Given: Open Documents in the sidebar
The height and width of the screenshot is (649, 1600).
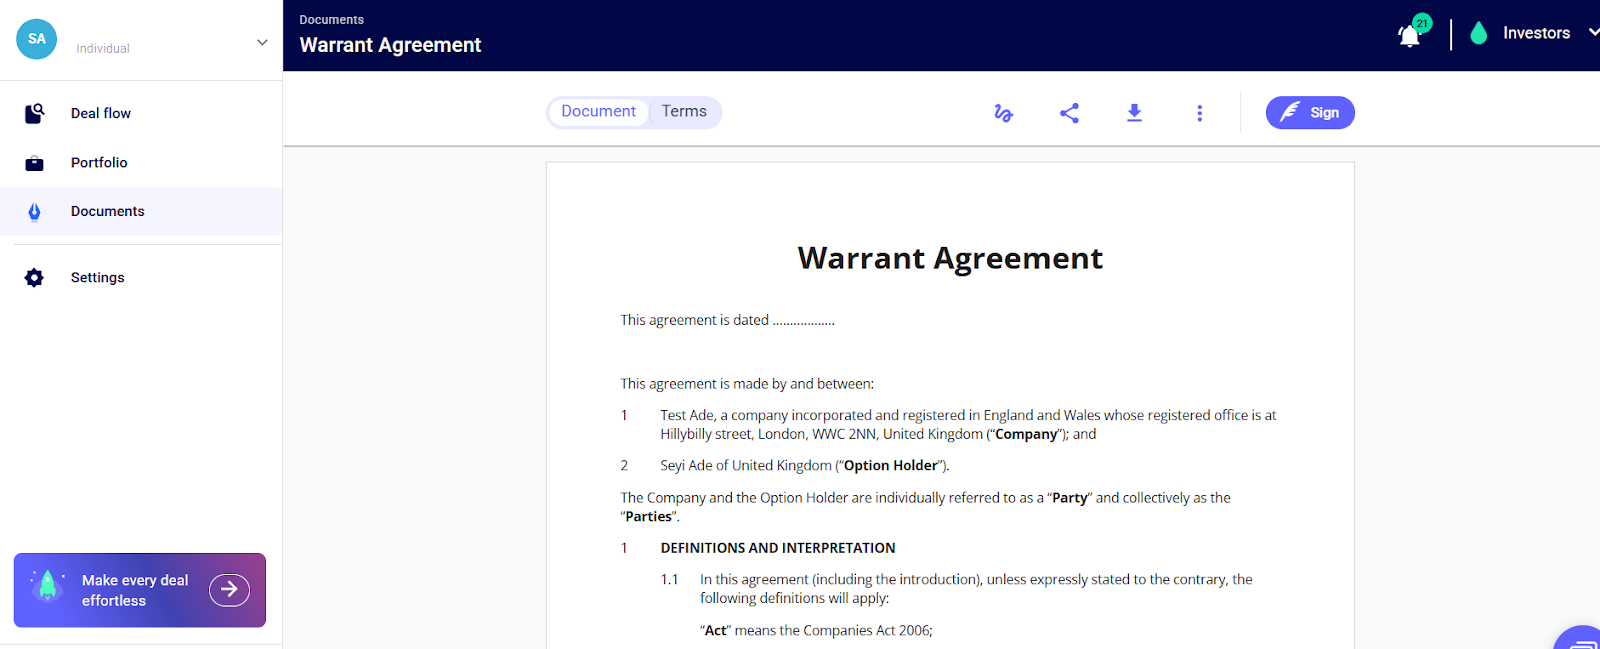Looking at the screenshot, I should point(107,211).
